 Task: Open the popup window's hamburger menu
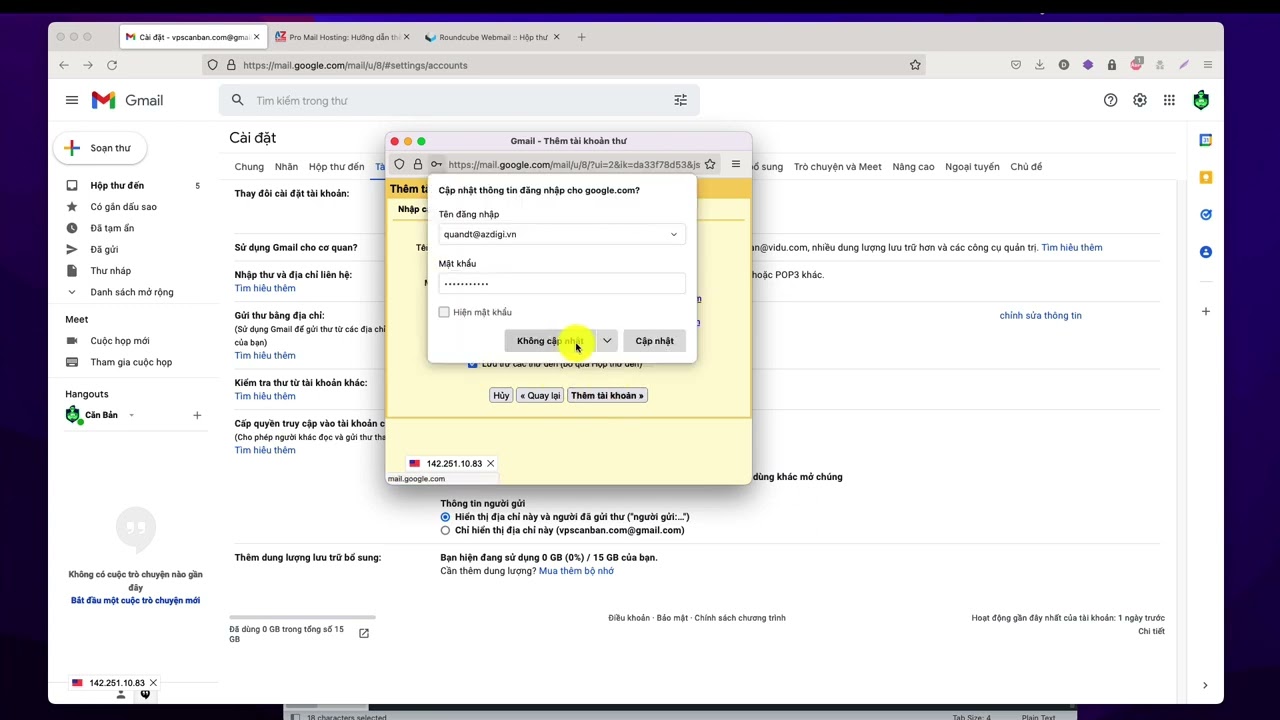[736, 164]
